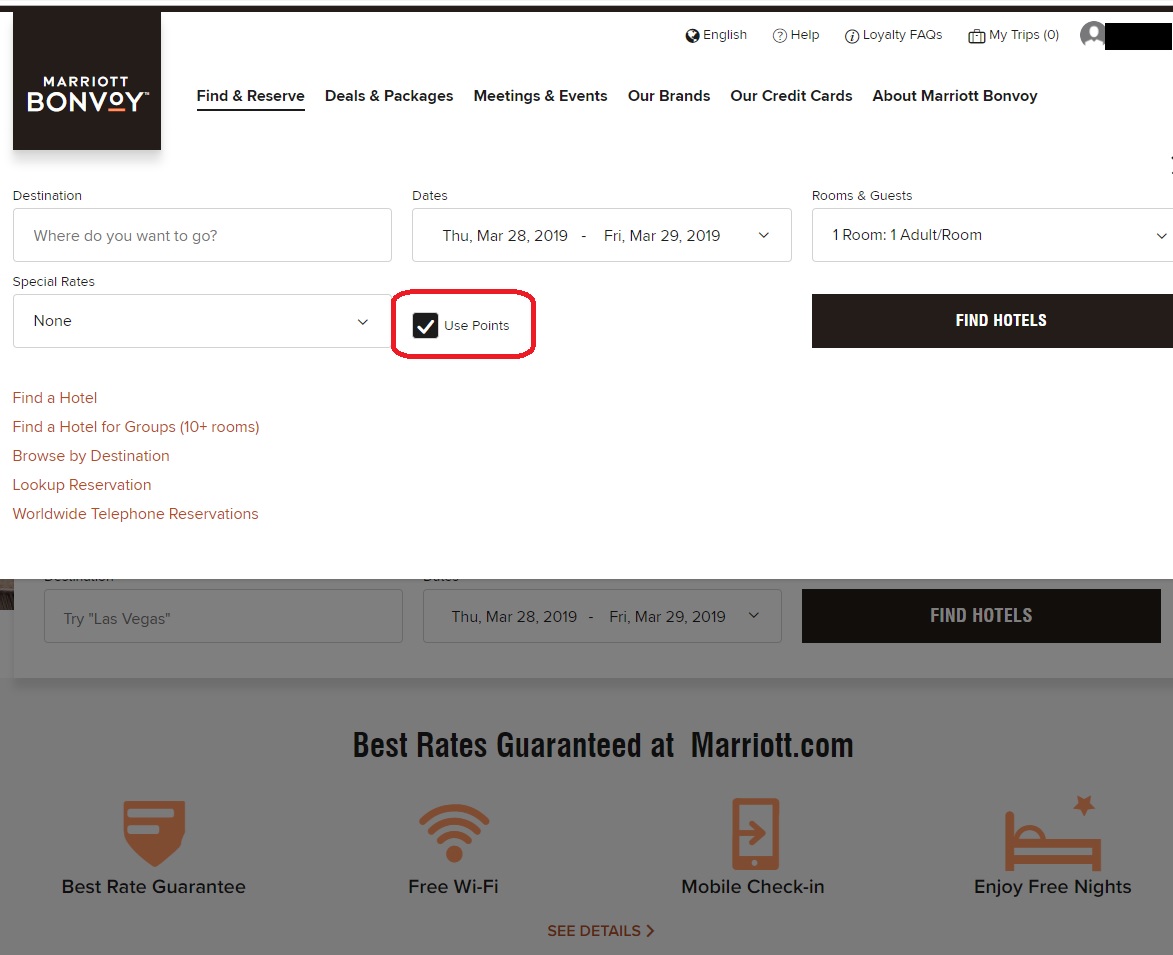Uncheck the Use Points checkbox

coord(425,325)
